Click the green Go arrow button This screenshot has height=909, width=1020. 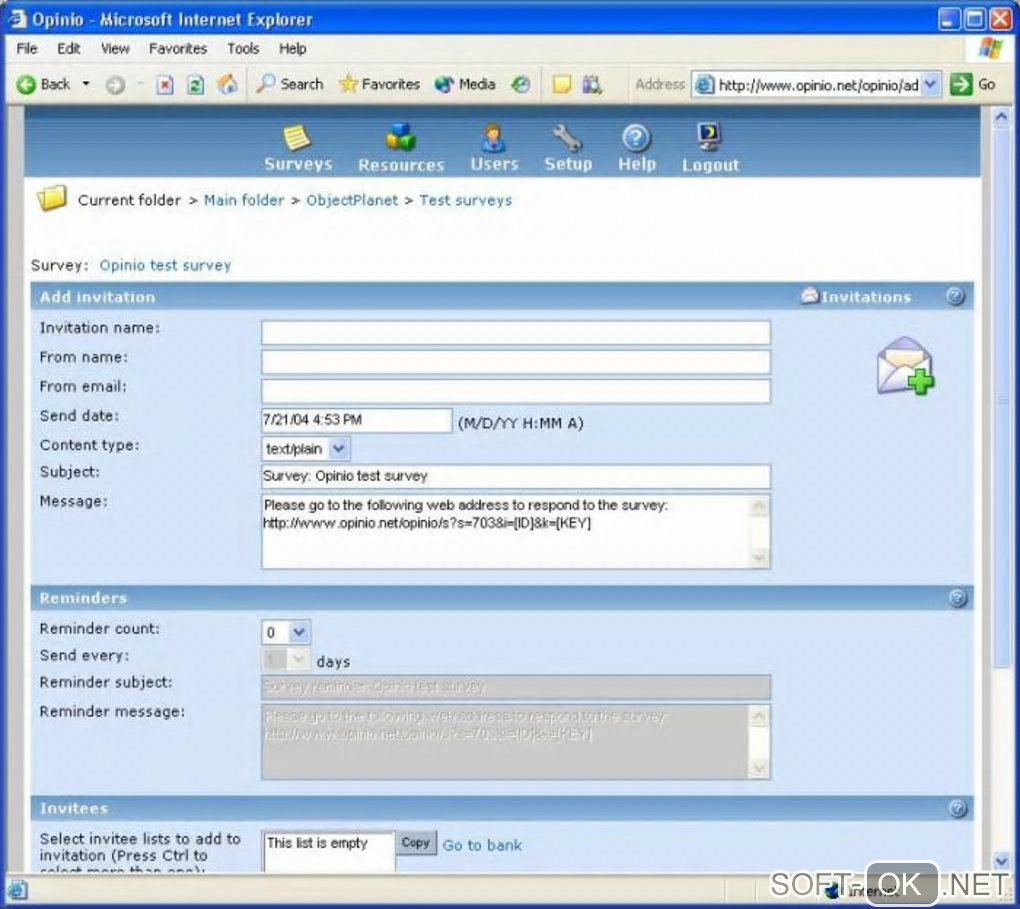(x=961, y=85)
